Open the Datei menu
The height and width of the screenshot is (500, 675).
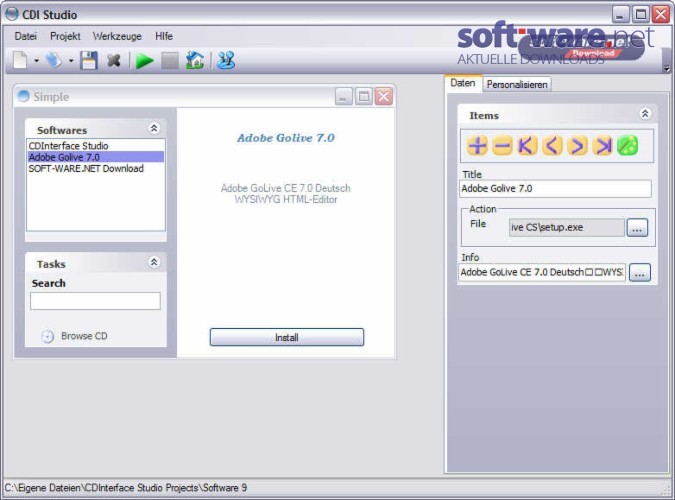pyautogui.click(x=25, y=36)
